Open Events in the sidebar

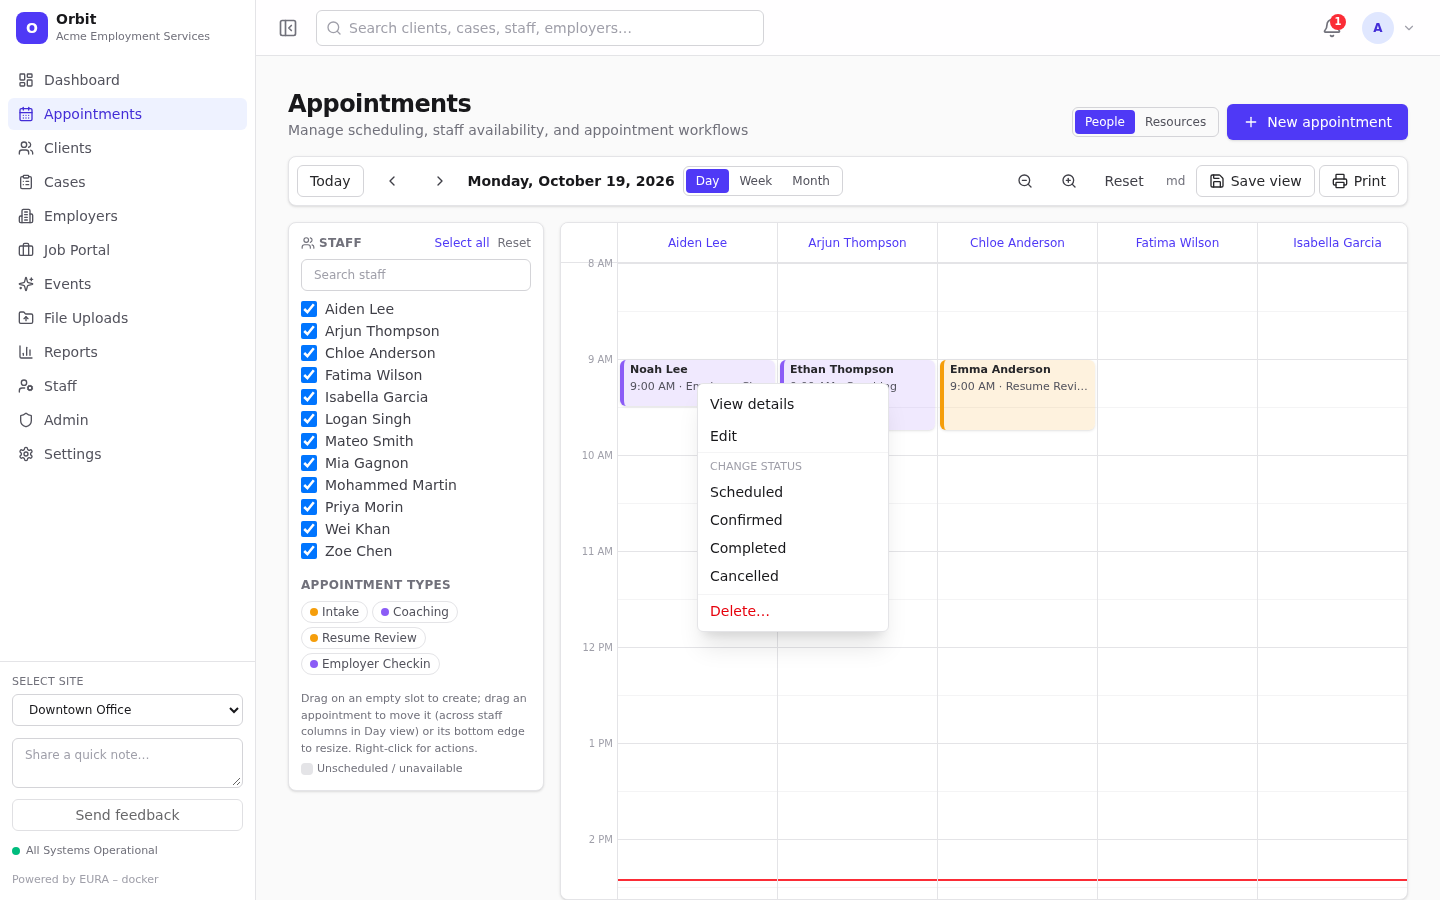(127, 284)
